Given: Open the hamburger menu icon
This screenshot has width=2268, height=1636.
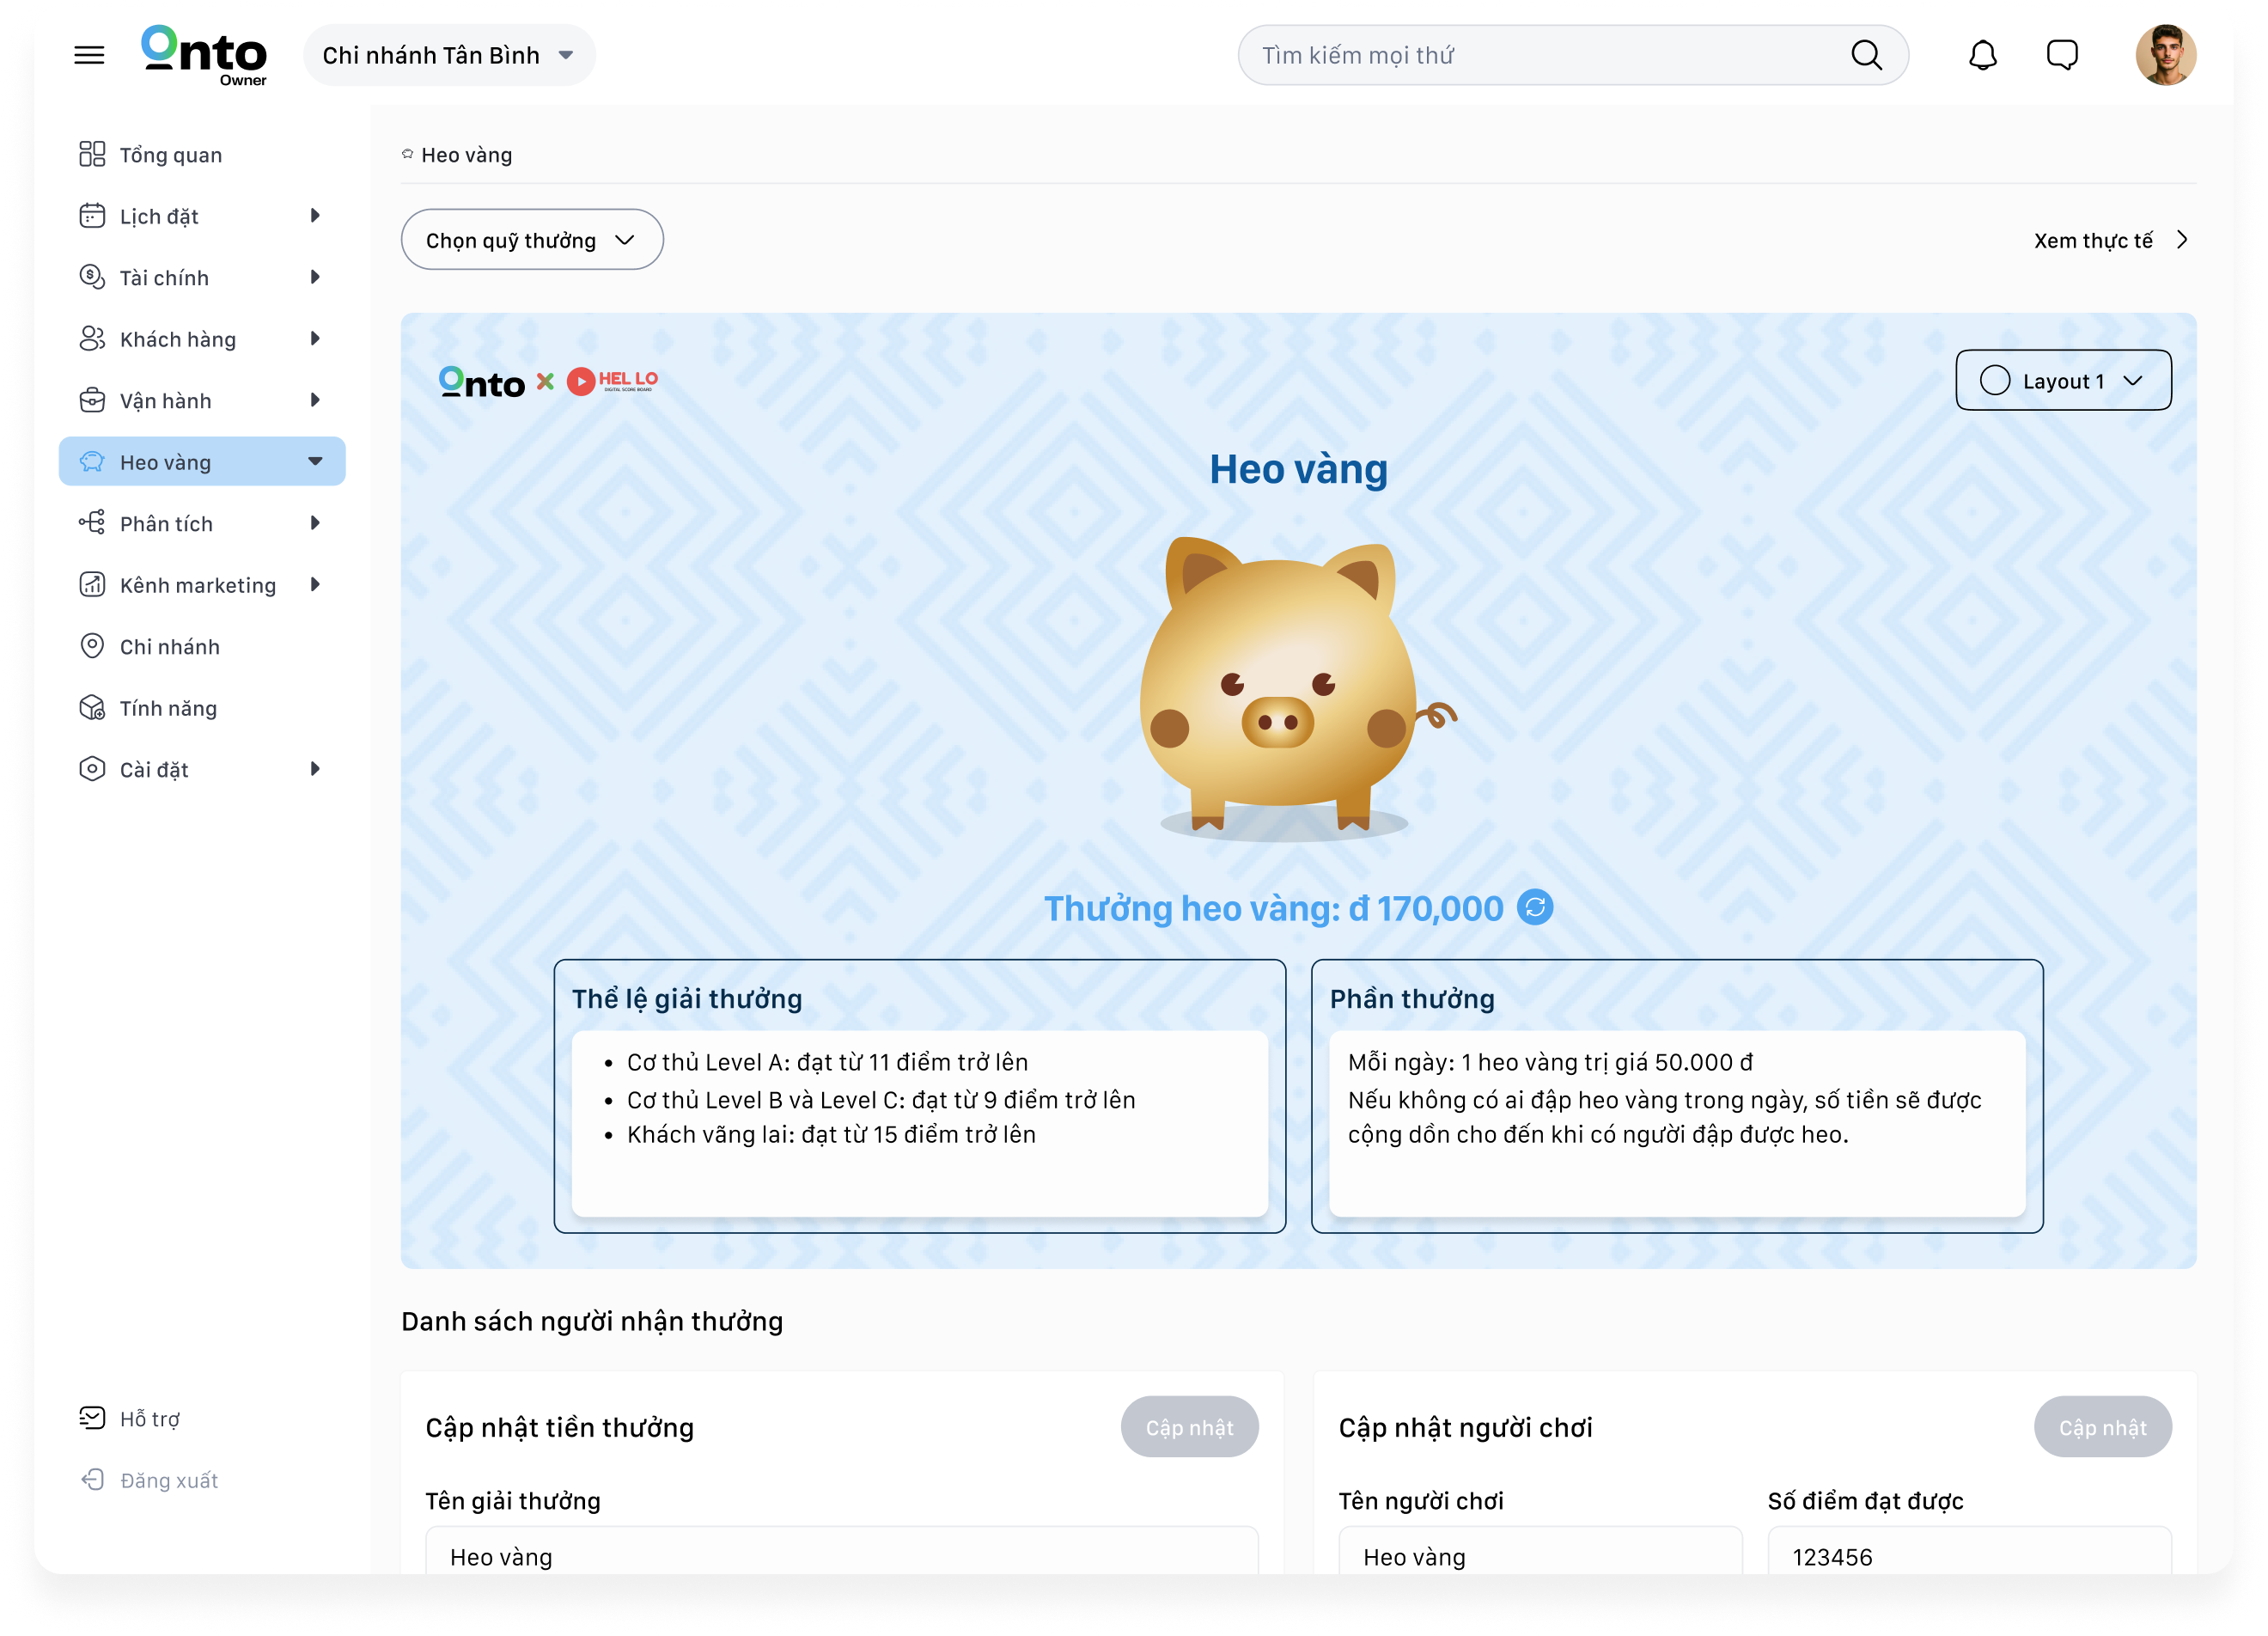Looking at the screenshot, I should pos(89,55).
